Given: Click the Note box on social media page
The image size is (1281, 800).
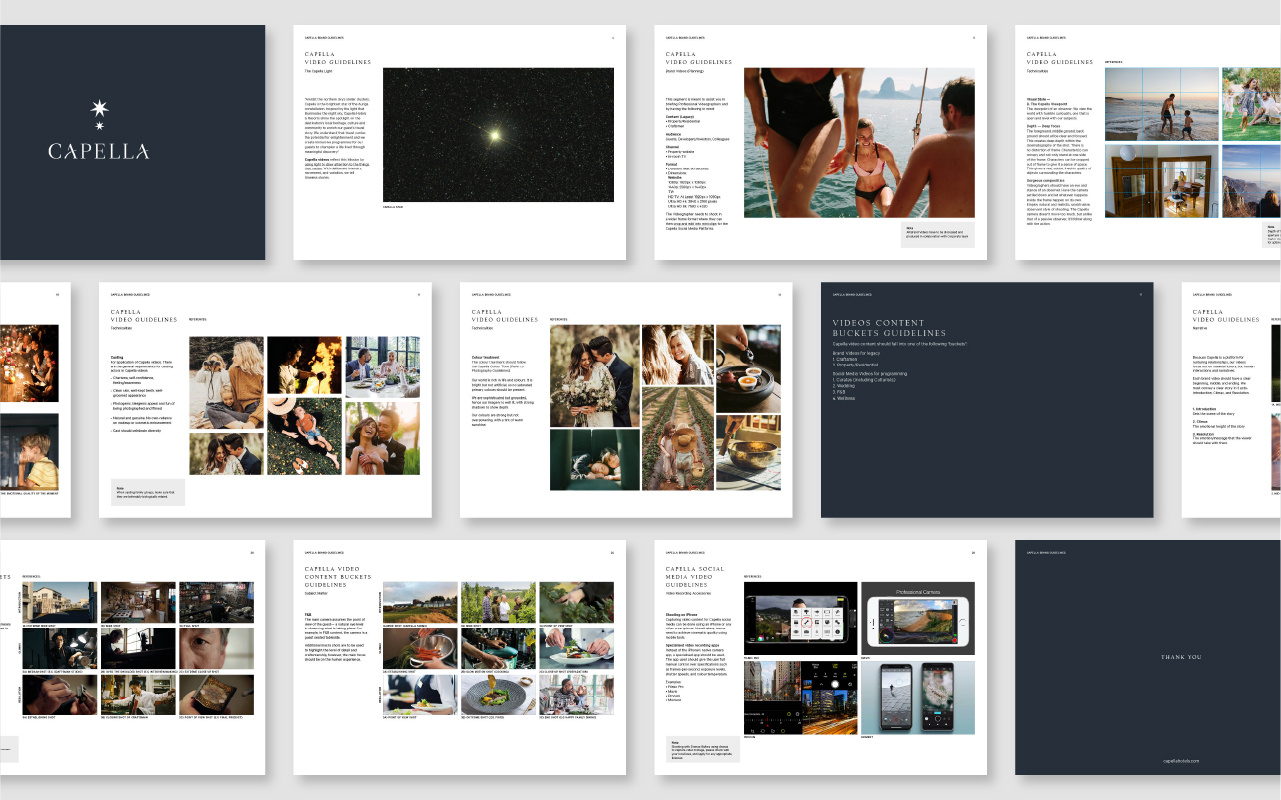Looking at the screenshot, I should coord(703,749).
